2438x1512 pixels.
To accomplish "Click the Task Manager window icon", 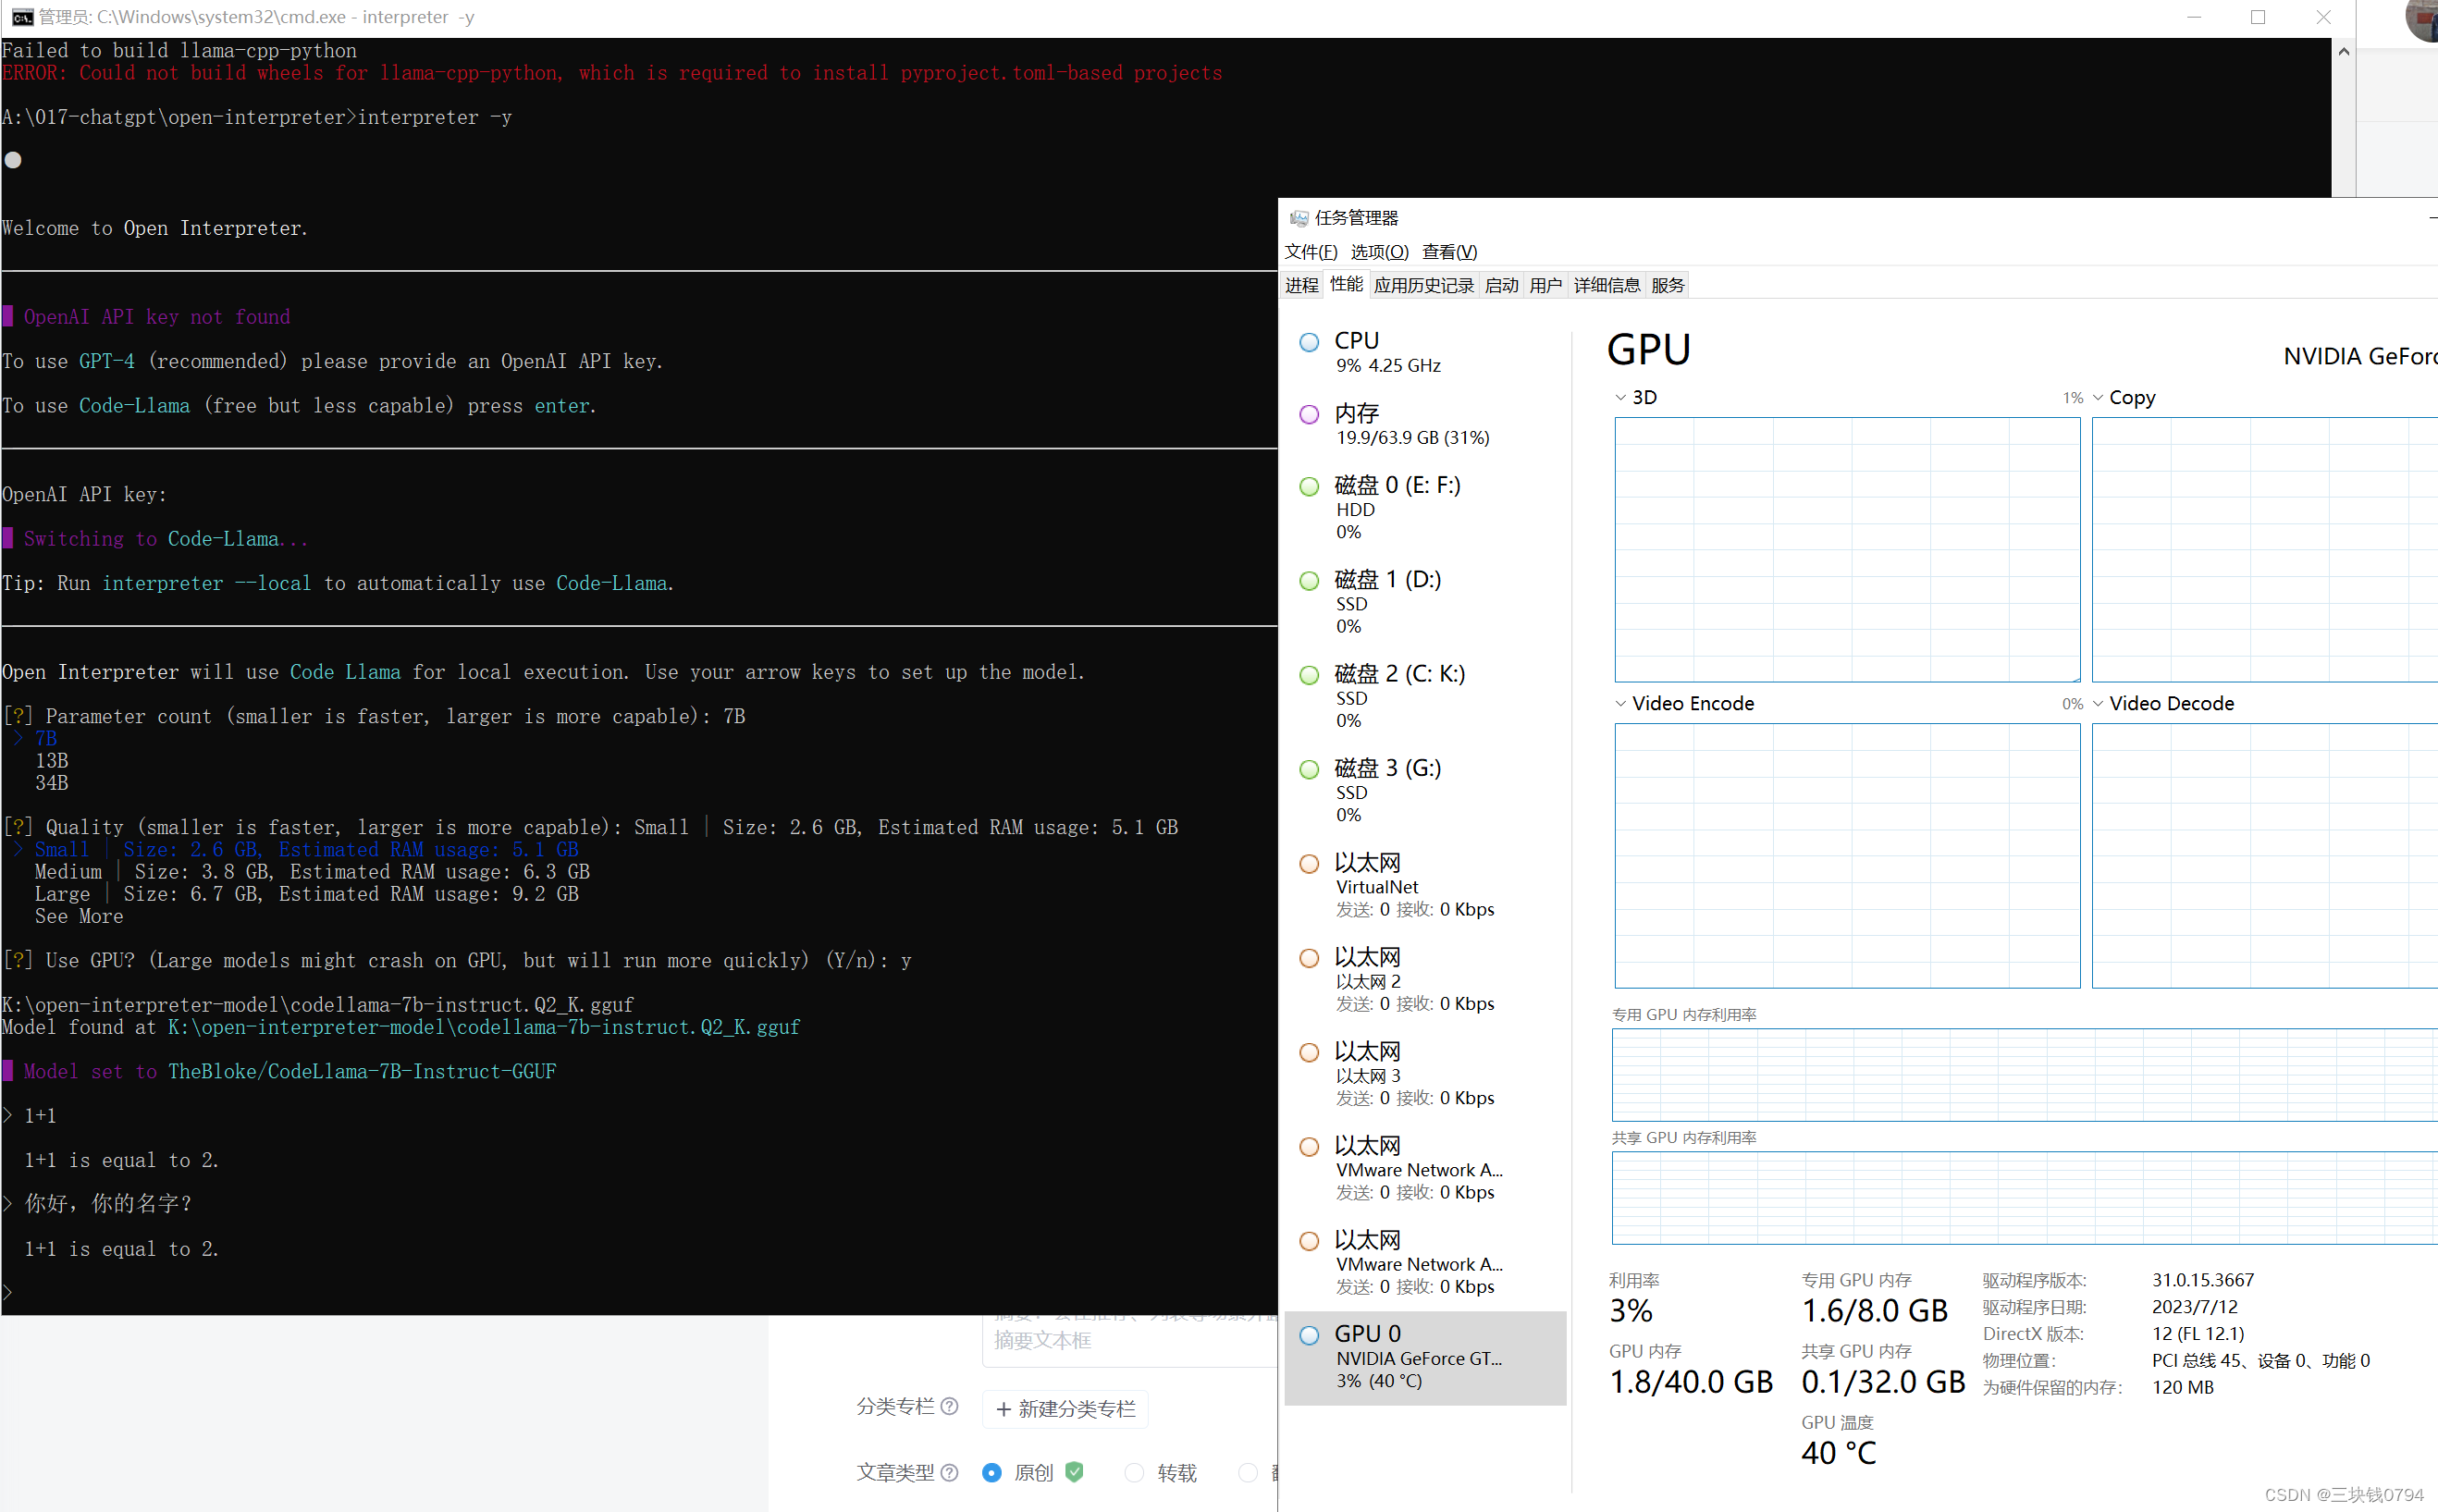I will [1298, 218].
